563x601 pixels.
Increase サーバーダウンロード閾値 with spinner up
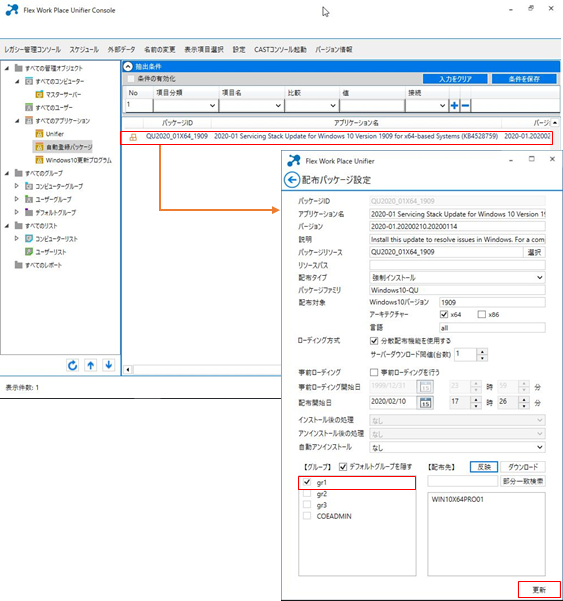[482, 351]
